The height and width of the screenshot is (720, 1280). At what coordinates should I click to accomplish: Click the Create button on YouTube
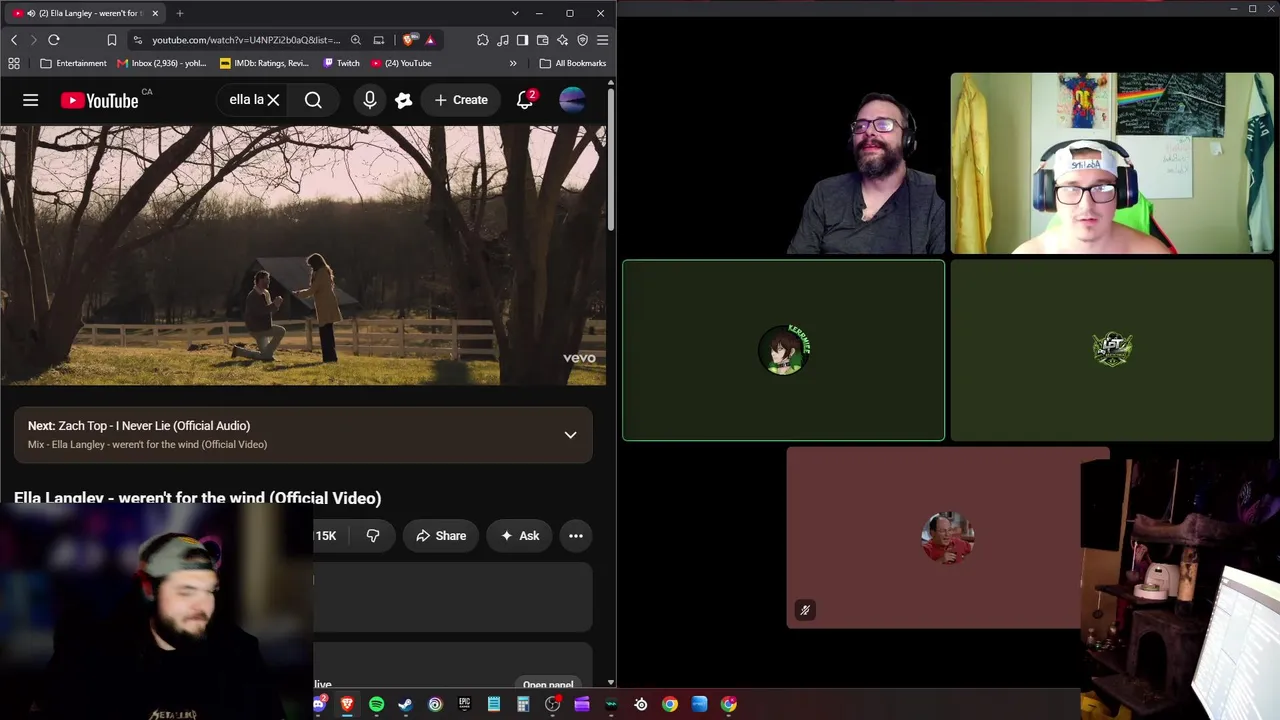(x=461, y=100)
